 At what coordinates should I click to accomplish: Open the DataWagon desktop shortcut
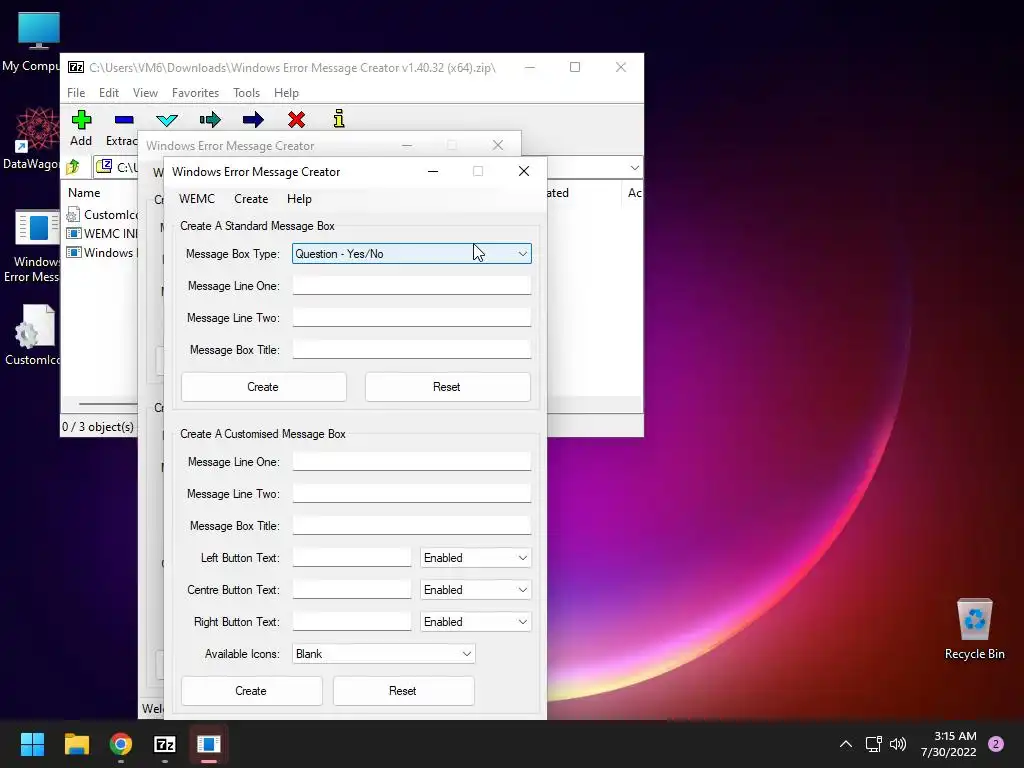(x=38, y=139)
